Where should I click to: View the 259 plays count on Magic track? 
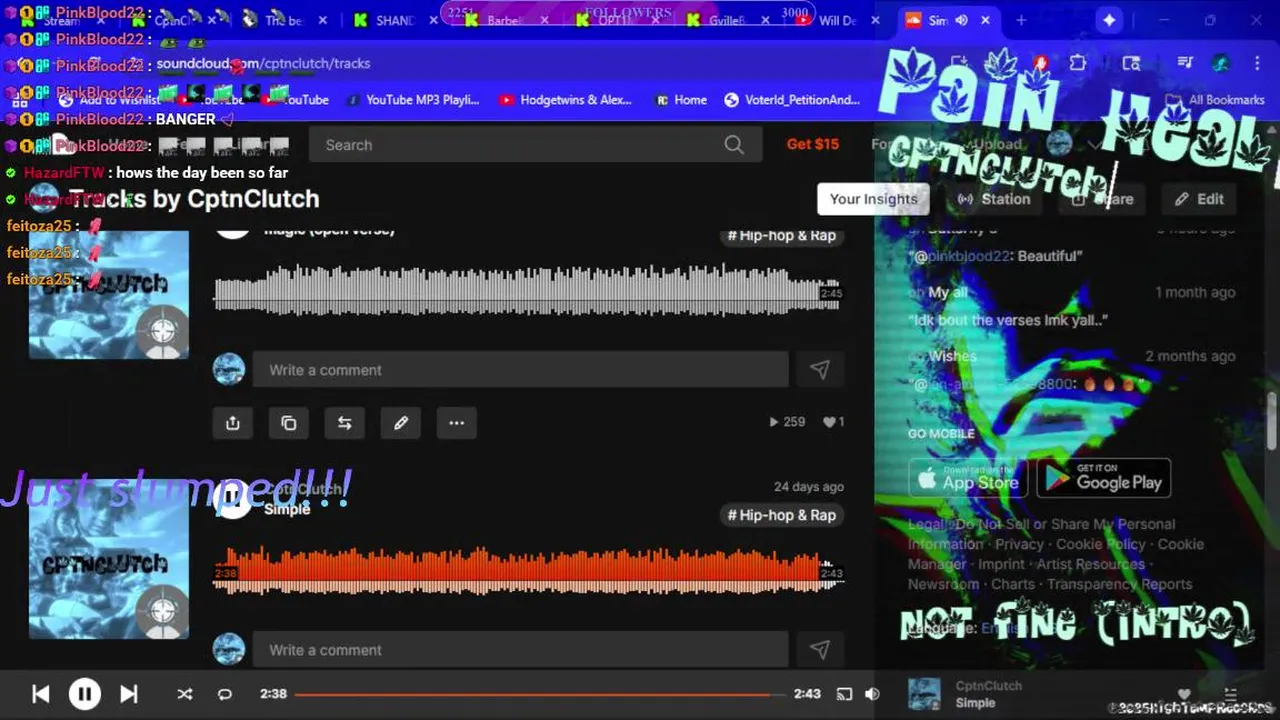(787, 422)
